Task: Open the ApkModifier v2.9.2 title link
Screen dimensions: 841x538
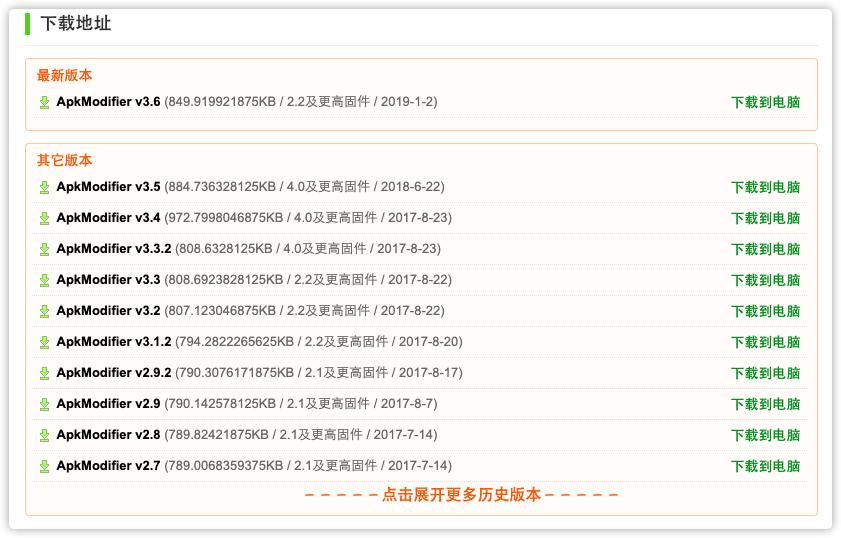Action: [114, 373]
